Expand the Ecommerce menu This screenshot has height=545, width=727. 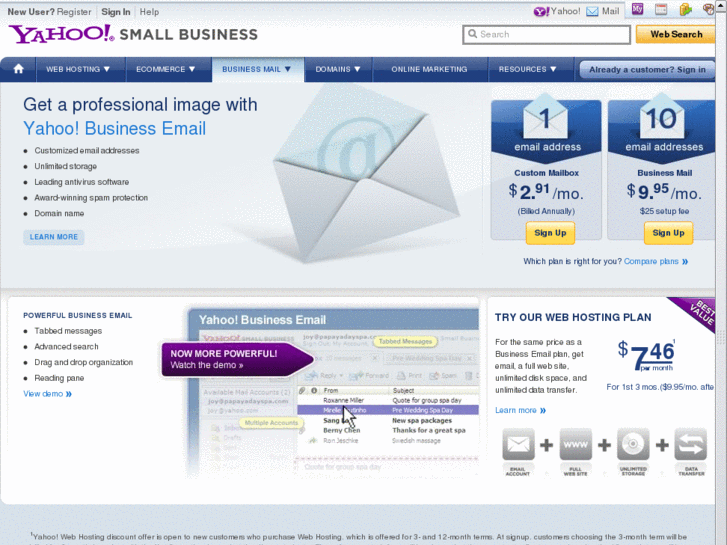click(165, 69)
